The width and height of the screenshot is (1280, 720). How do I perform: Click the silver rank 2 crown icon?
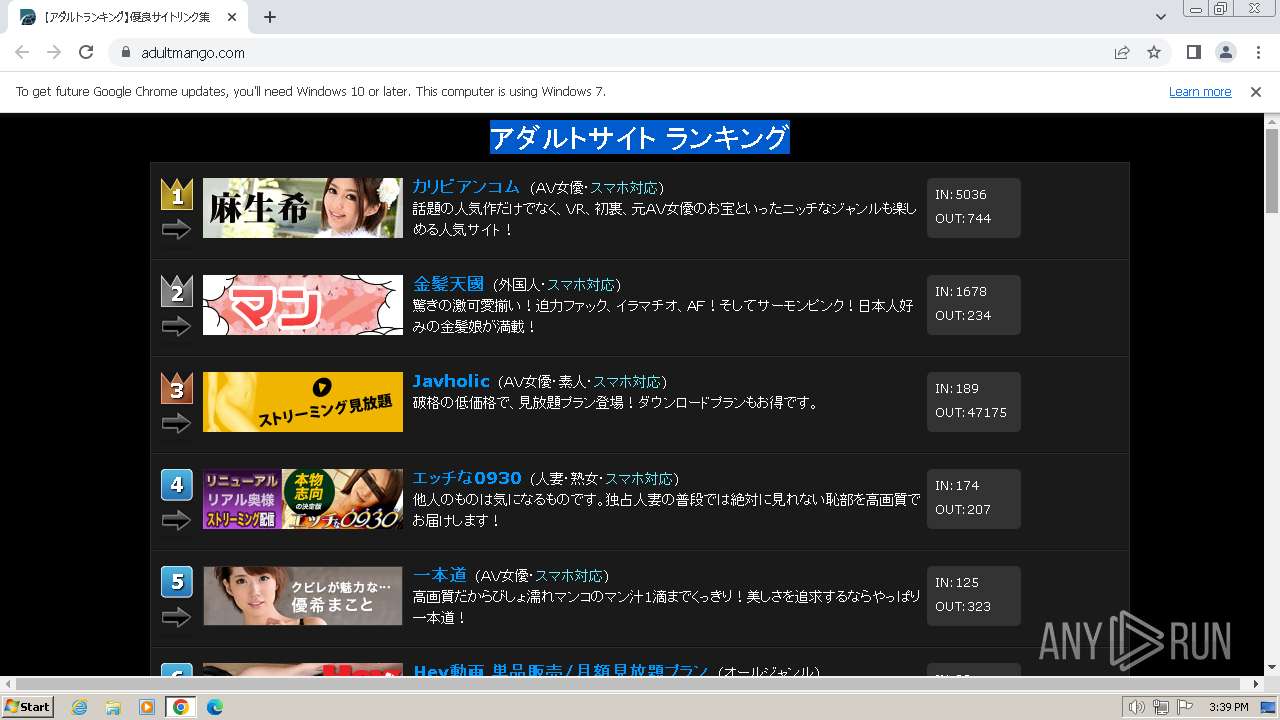[x=177, y=291]
